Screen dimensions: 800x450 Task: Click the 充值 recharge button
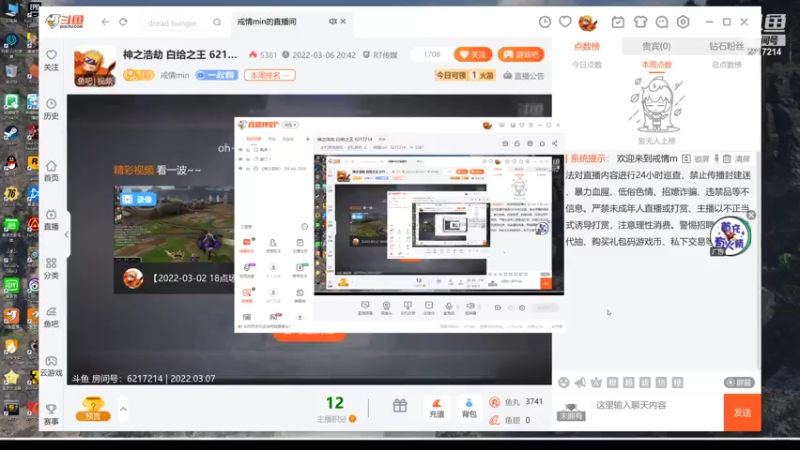[x=437, y=408]
